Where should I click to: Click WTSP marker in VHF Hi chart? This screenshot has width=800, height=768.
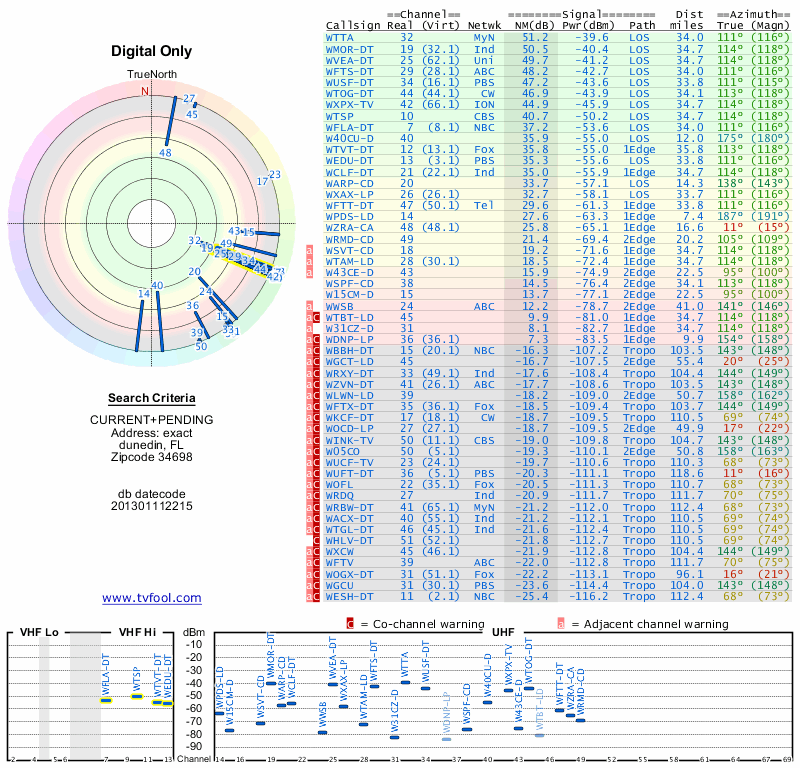[137, 696]
